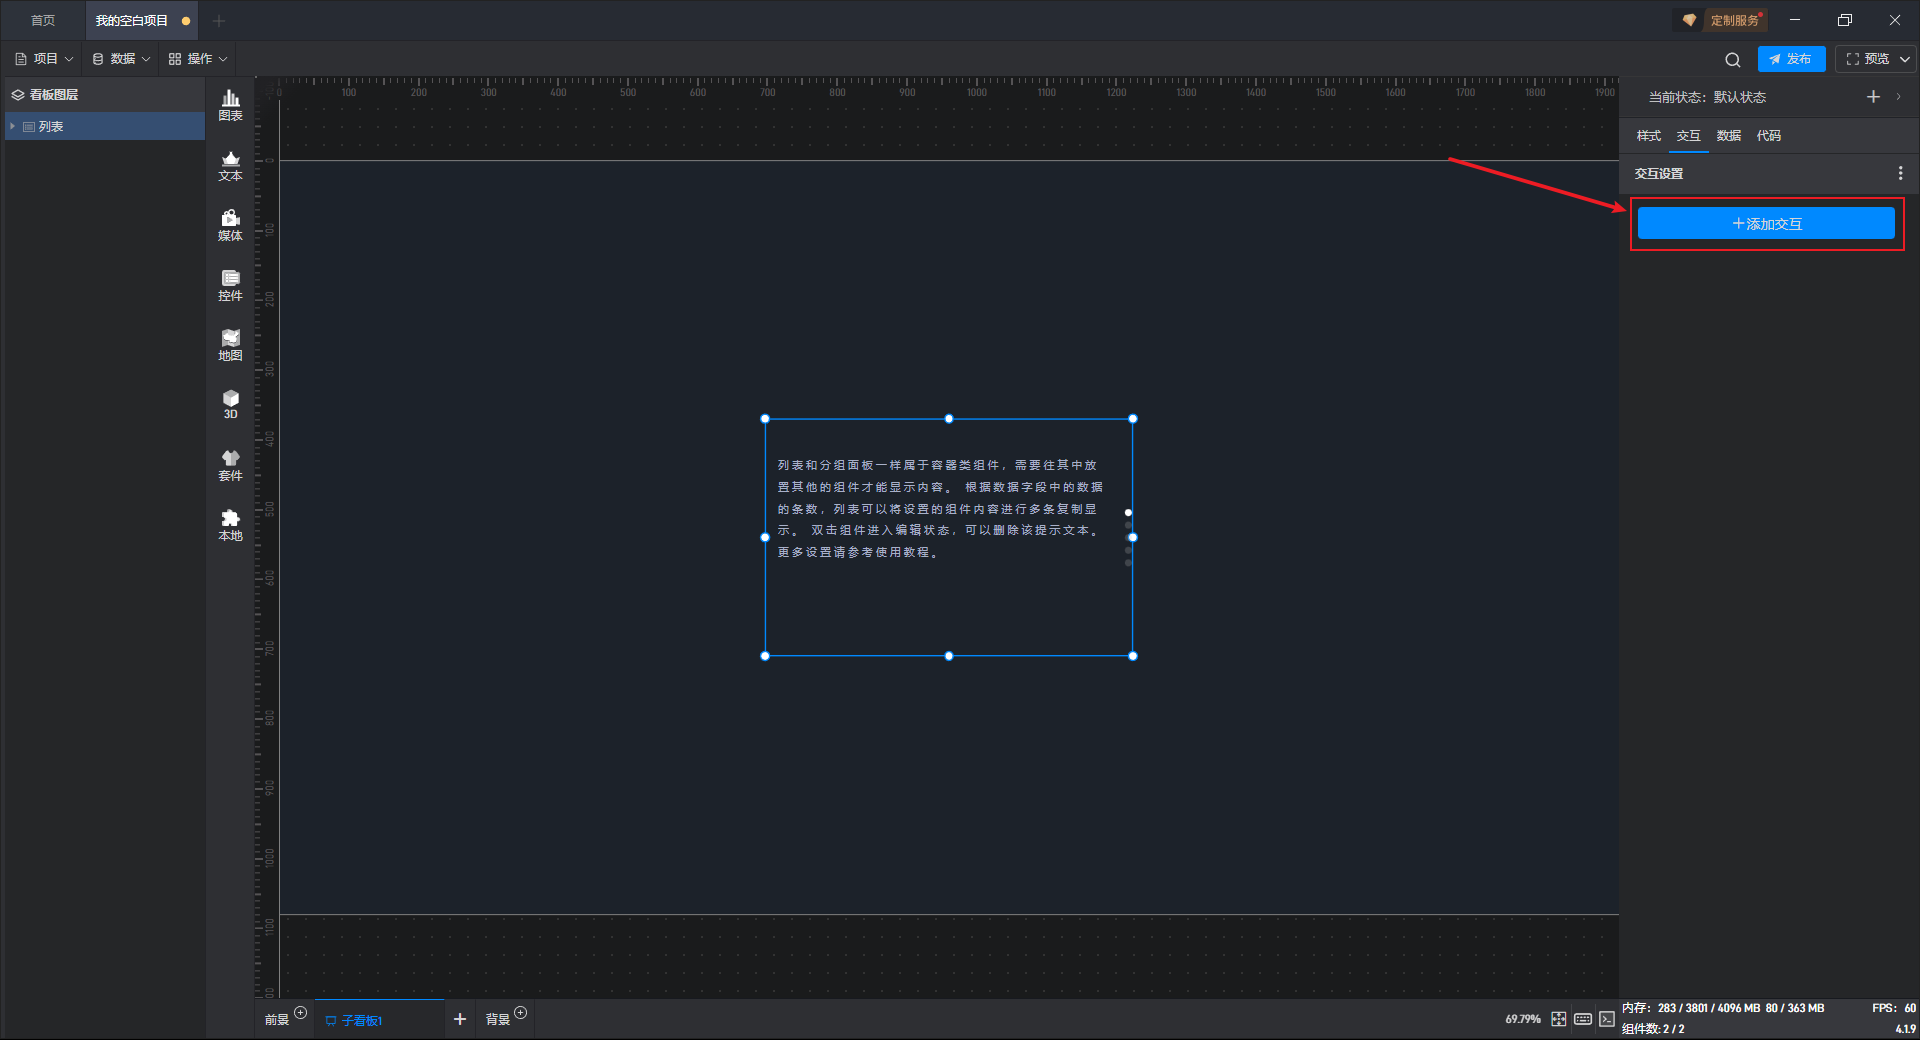The width and height of the screenshot is (1920, 1040).
Task: Expand the 预览 dropdown arrow
Action: 1905,60
